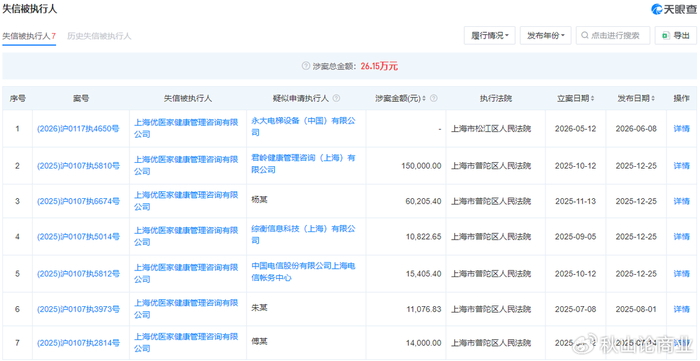Open 上海优医家健康管理咨询有限公司 in row 1
This screenshot has width=700, height=361.
pyautogui.click(x=187, y=129)
